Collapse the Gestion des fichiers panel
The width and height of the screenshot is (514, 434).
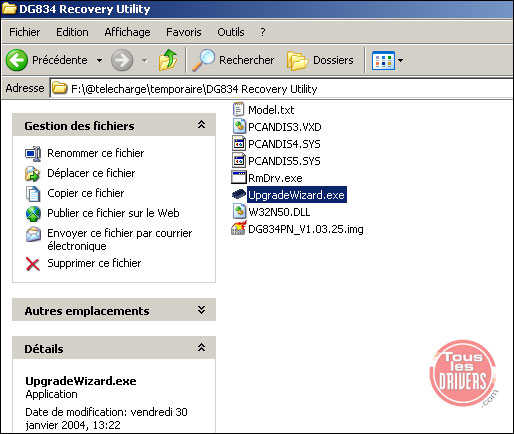[201, 125]
